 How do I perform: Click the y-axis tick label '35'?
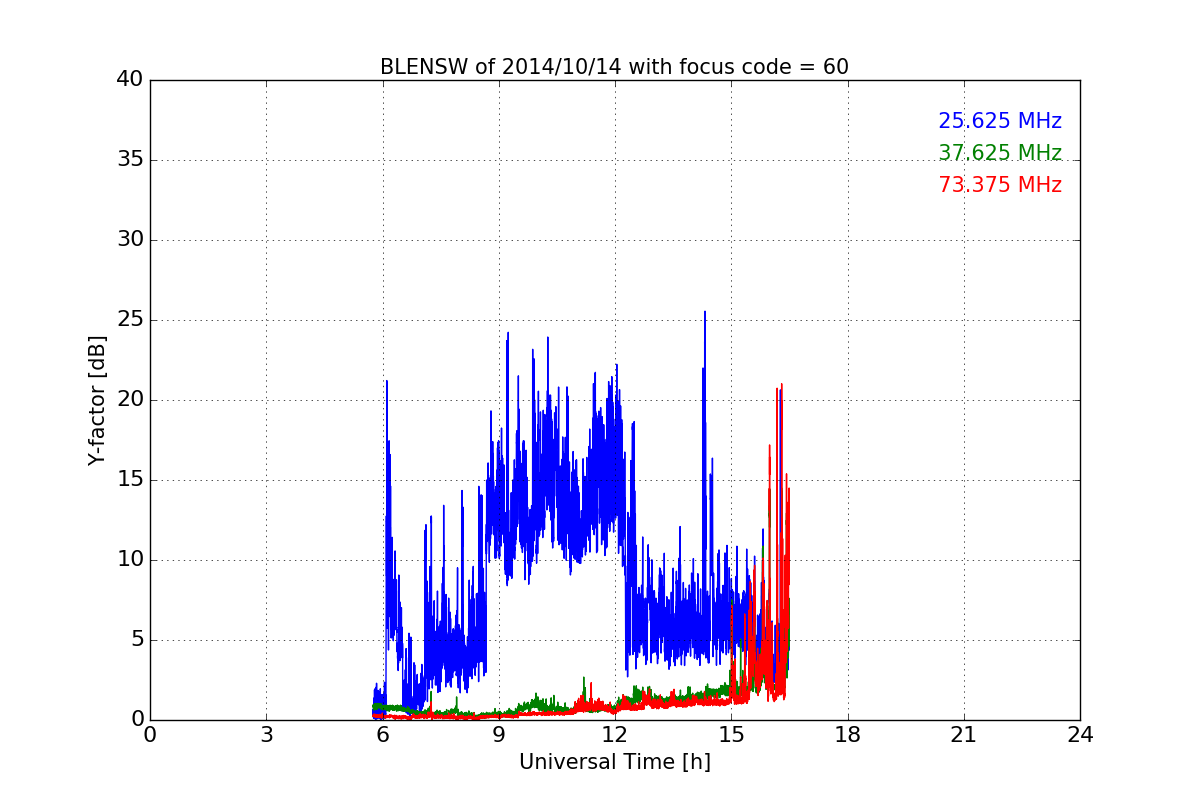130,160
